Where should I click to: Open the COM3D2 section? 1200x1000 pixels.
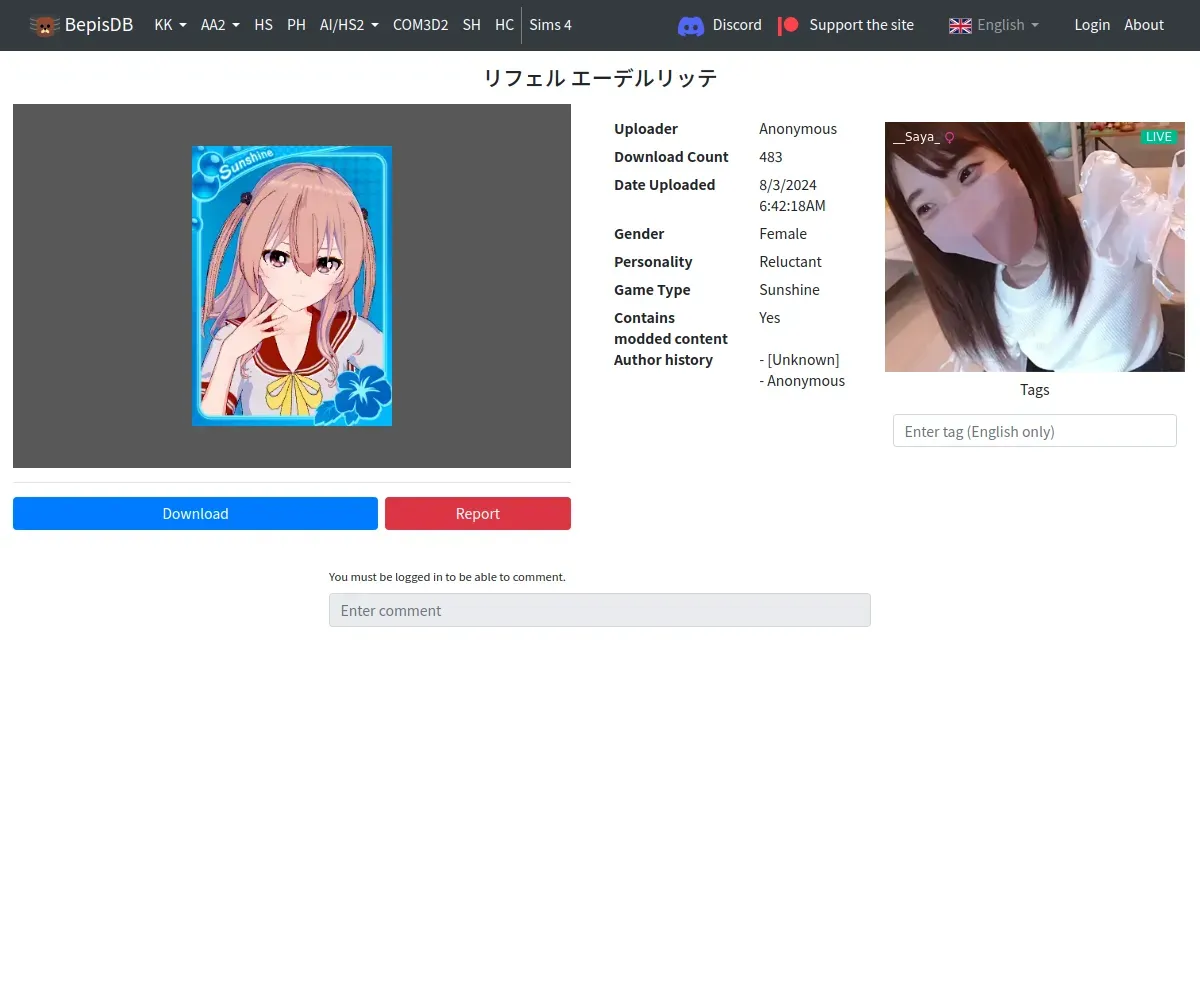click(x=420, y=25)
